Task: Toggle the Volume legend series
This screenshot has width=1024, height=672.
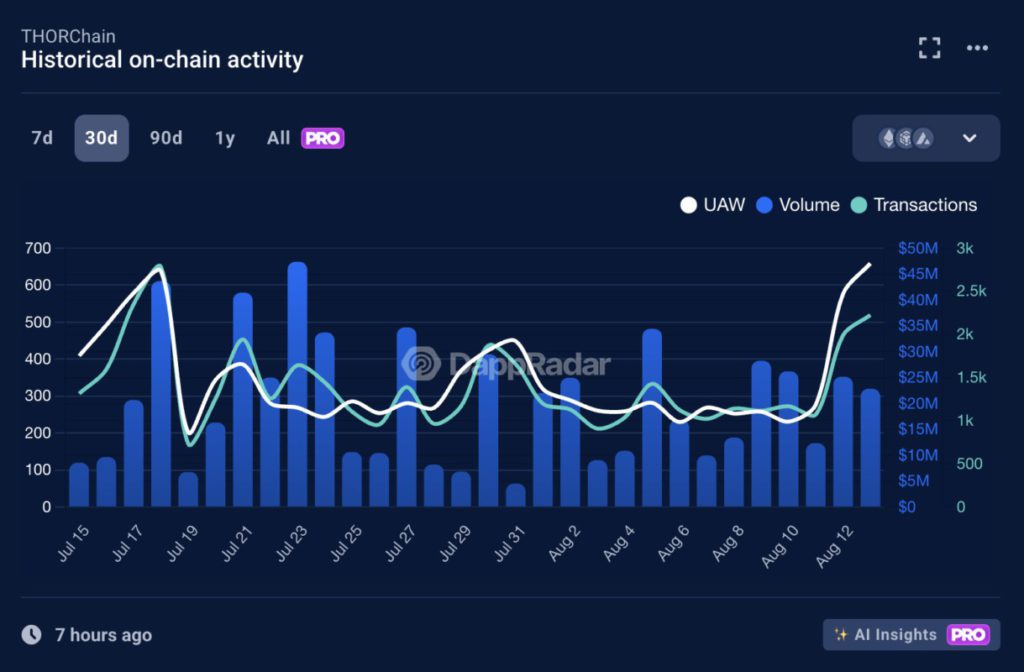Action: pyautogui.click(x=797, y=205)
